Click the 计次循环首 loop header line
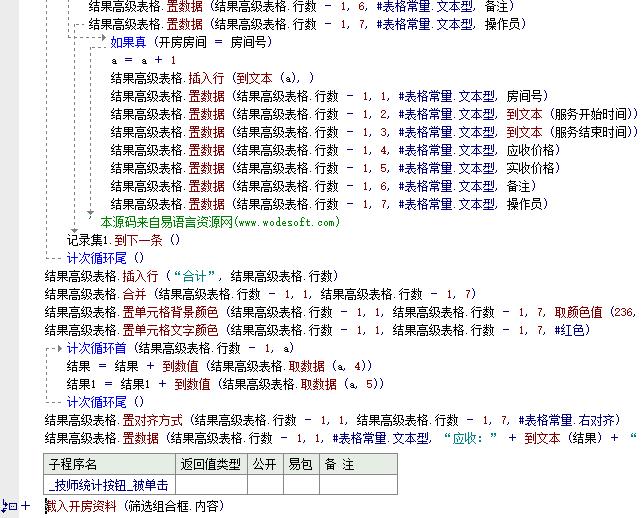The width and height of the screenshot is (643, 518). (180, 348)
